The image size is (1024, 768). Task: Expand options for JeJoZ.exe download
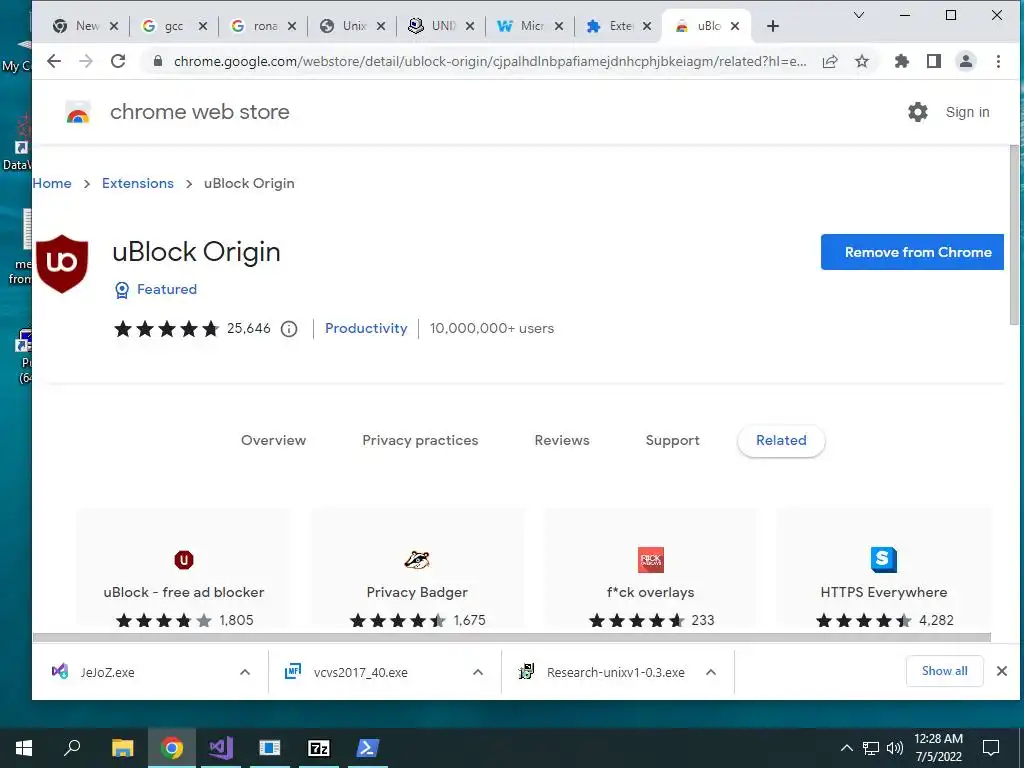[x=245, y=672]
